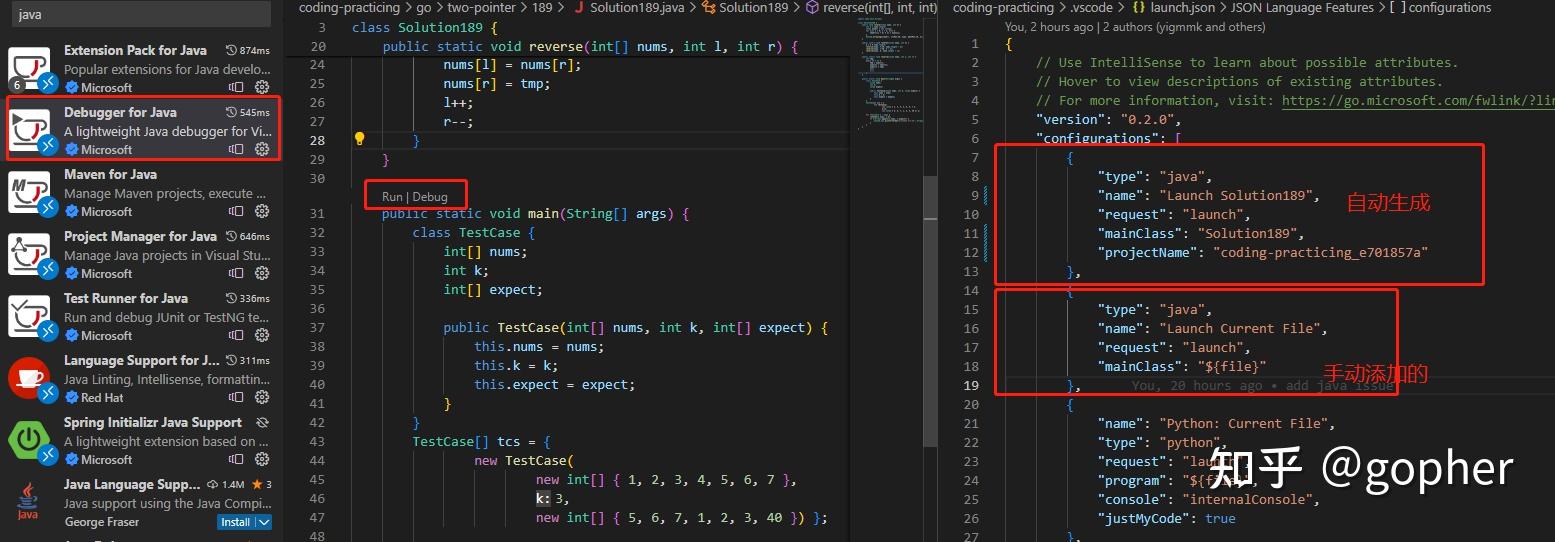Open the Install dropdown arrow for Java Language Support

(263, 522)
